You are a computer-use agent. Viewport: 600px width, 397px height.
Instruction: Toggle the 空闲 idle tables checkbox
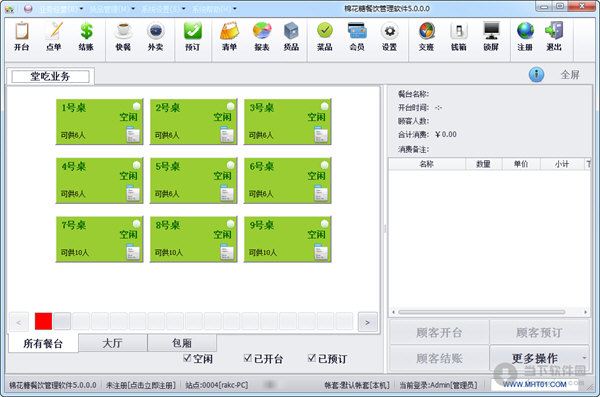click(187, 358)
